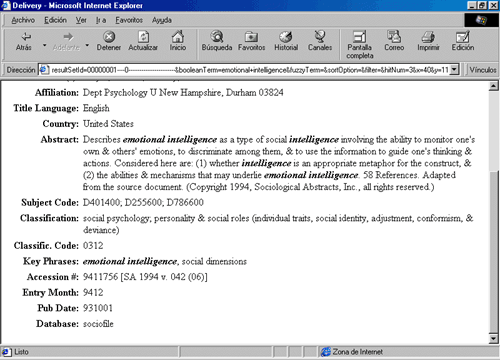Open the Canales panel
This screenshot has width=500, height=360.
[320, 41]
